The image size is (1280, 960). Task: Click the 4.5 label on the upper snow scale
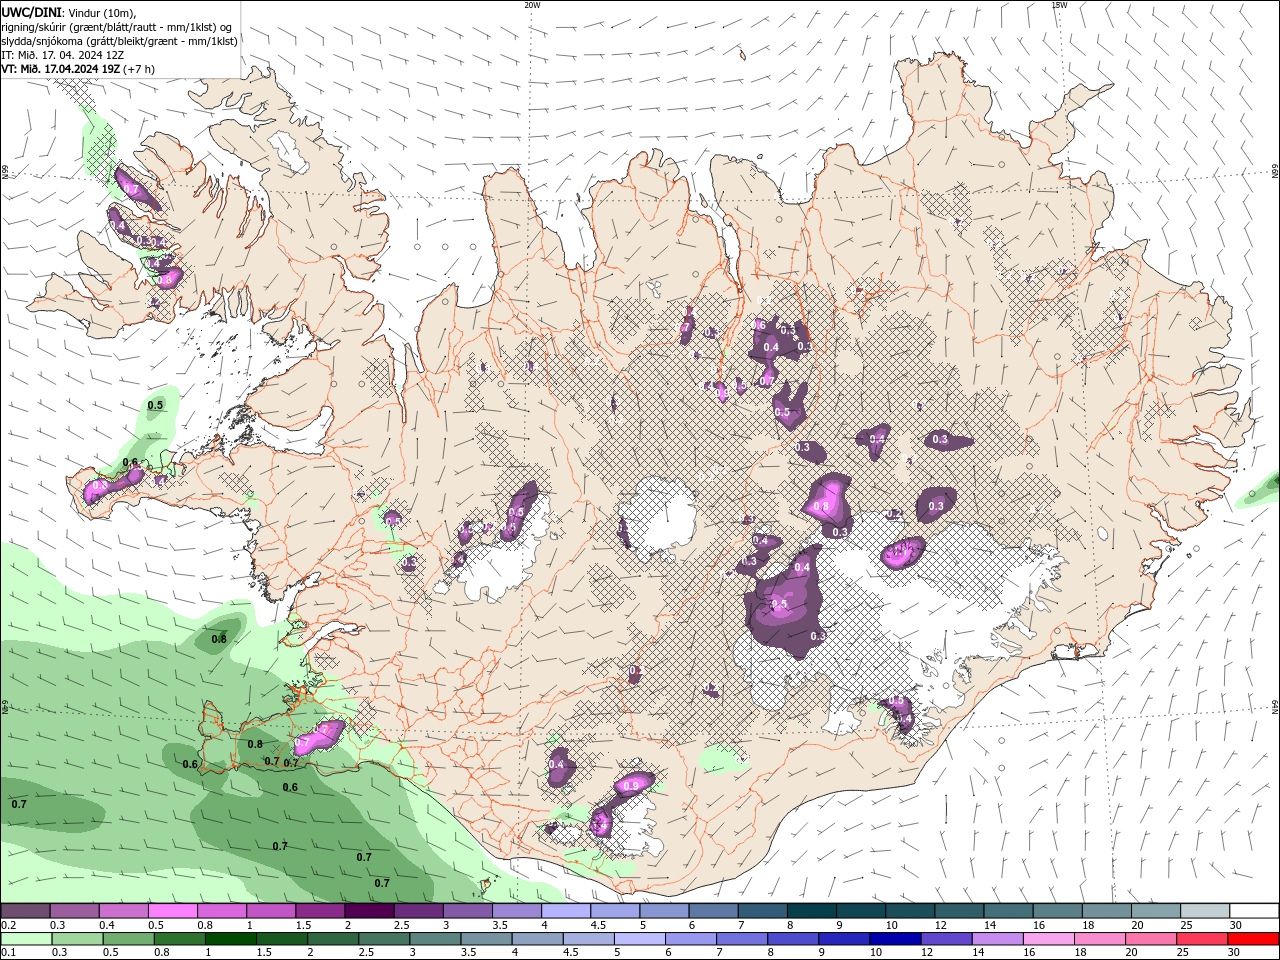(597, 925)
